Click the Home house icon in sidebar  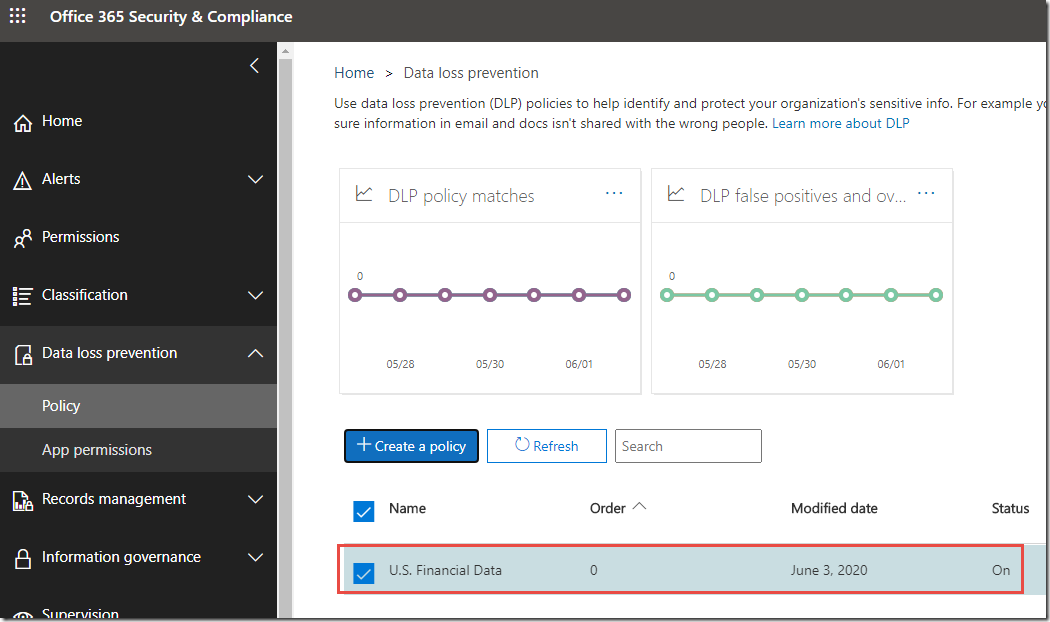coord(22,122)
